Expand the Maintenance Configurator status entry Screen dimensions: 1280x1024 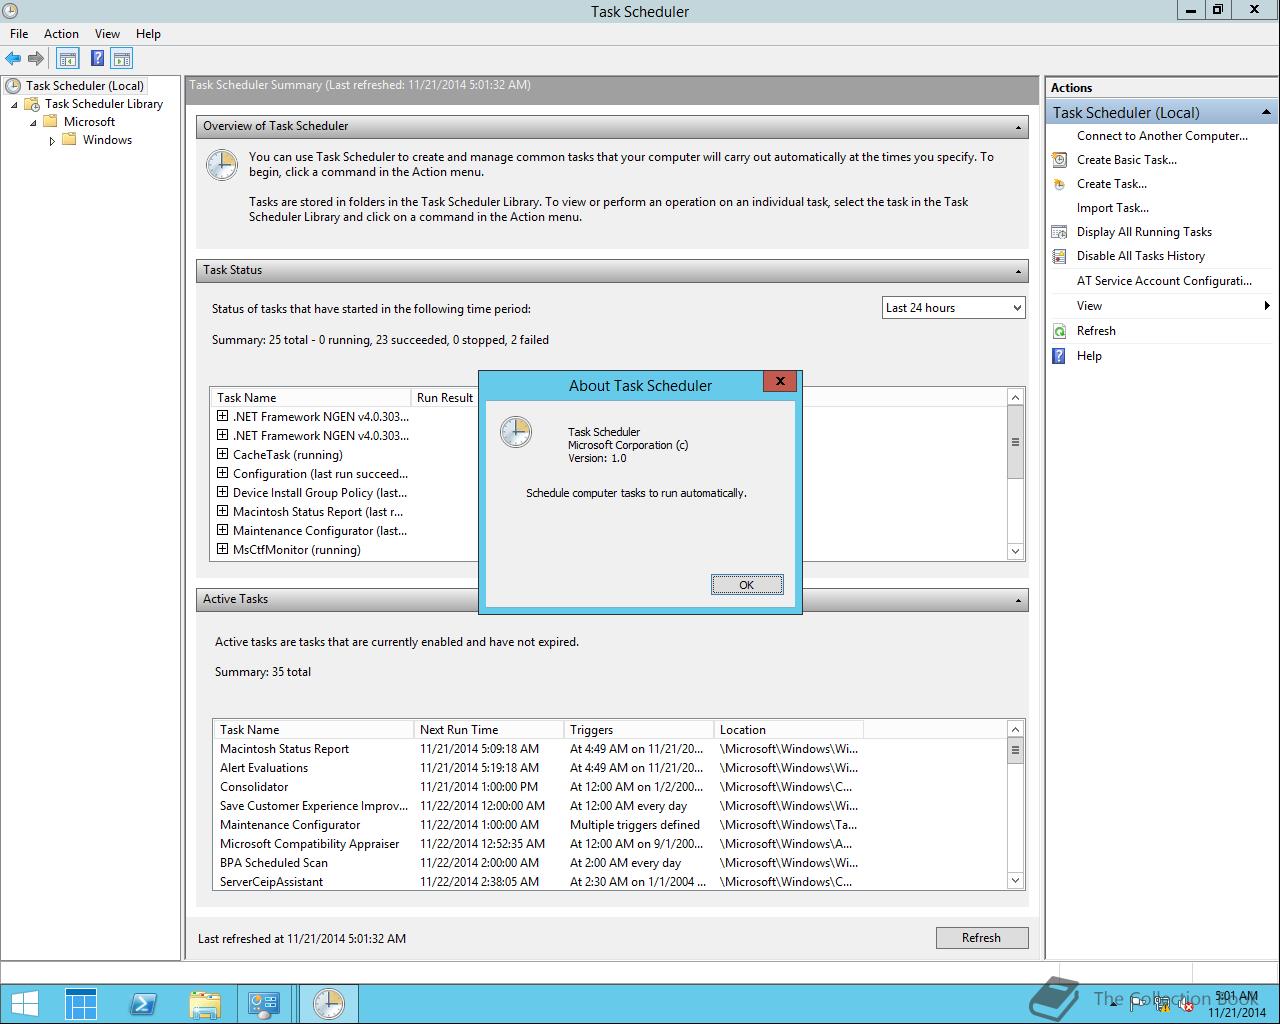tap(222, 530)
